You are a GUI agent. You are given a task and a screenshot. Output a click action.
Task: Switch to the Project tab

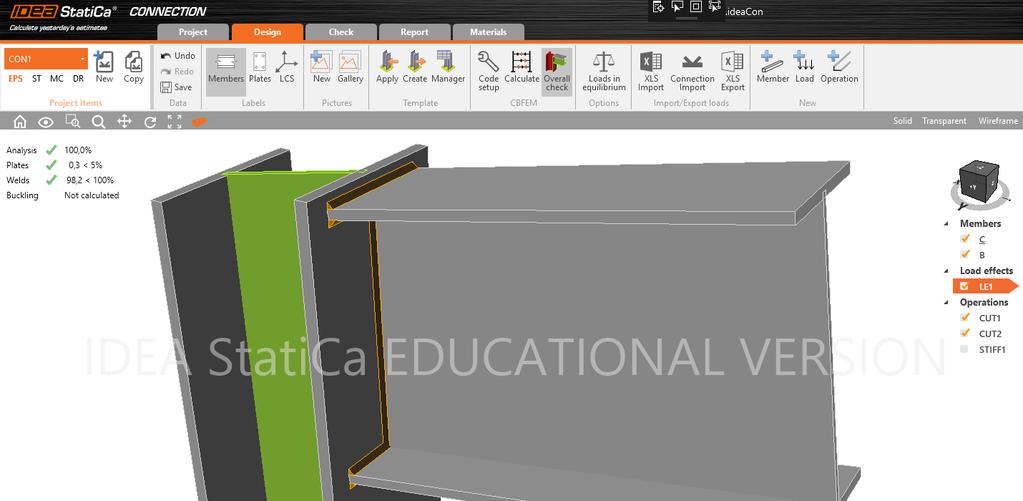pos(193,32)
